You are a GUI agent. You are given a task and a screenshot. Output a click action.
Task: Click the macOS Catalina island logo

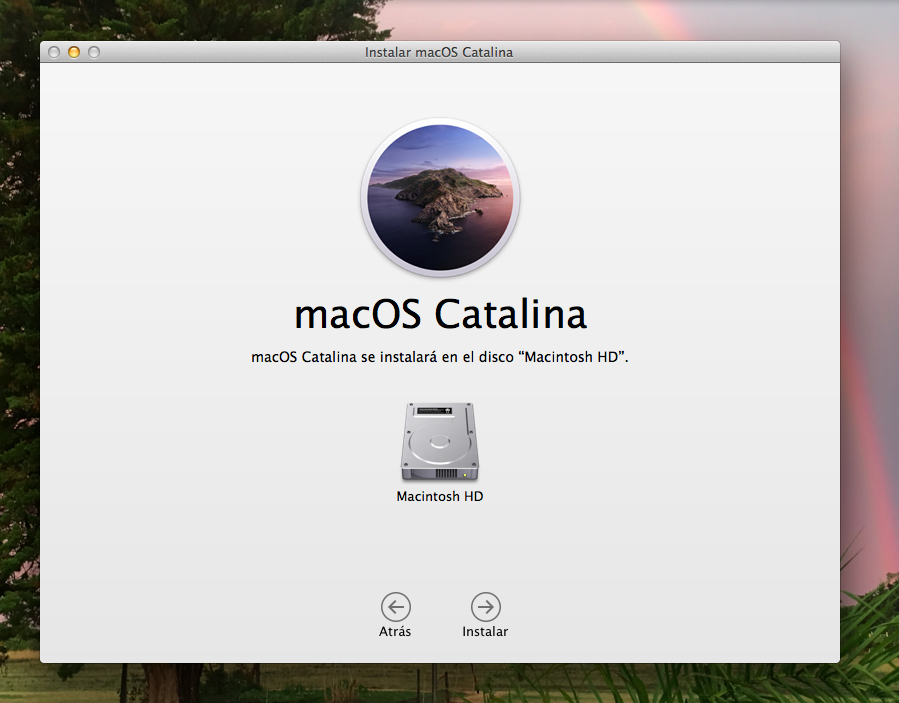[x=440, y=197]
